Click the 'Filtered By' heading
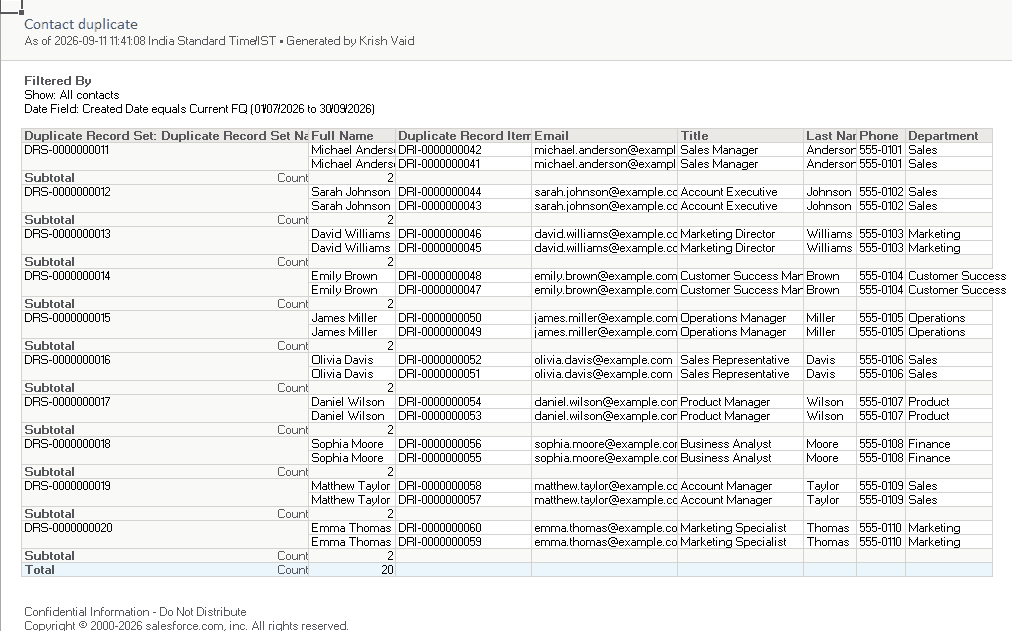The width and height of the screenshot is (1012, 631). 57,81
